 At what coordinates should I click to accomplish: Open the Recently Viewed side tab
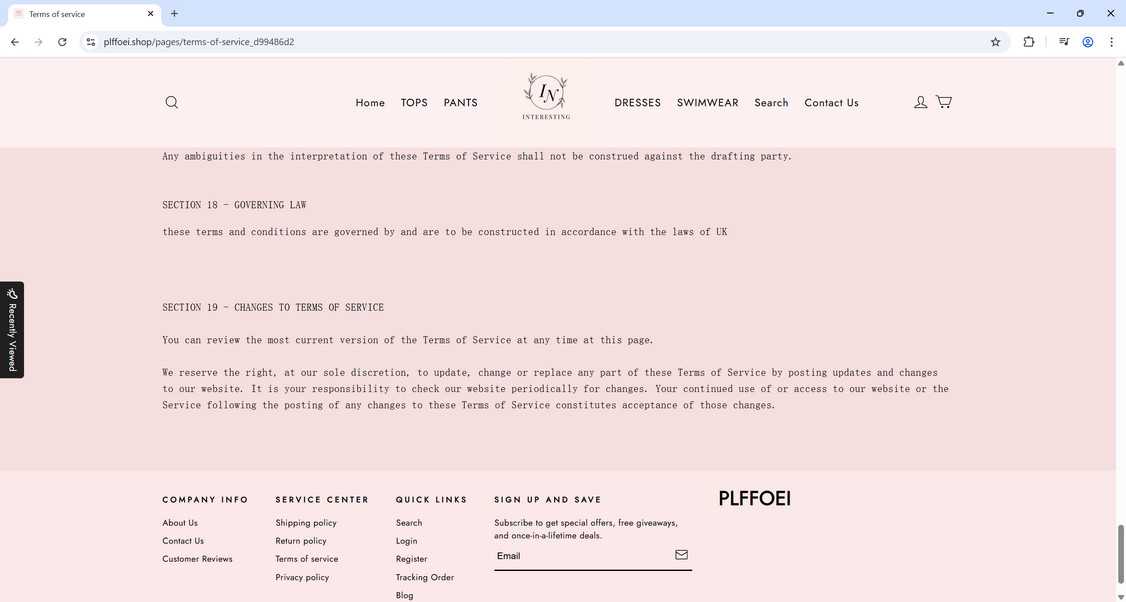coord(12,330)
